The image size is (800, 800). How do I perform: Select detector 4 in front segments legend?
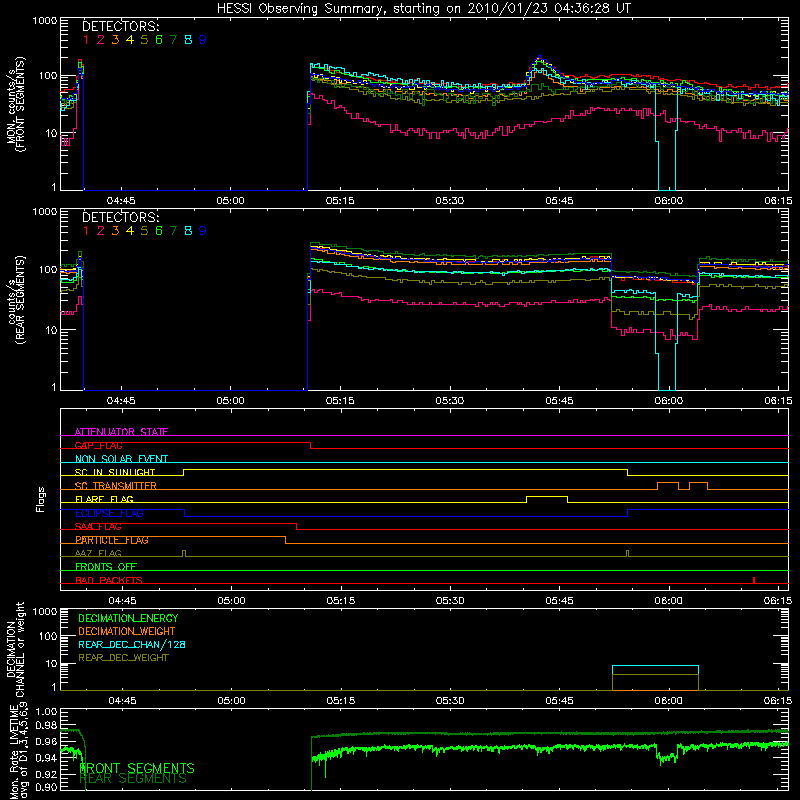[x=130, y=40]
